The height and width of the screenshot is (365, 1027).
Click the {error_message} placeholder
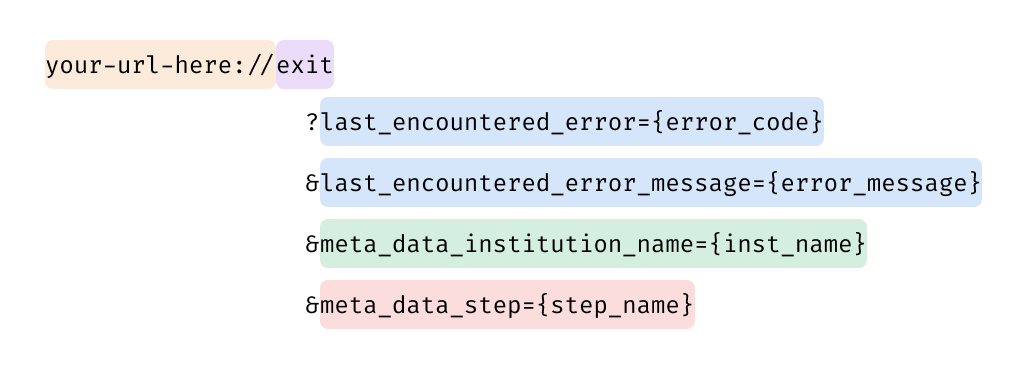pyautogui.click(x=874, y=183)
